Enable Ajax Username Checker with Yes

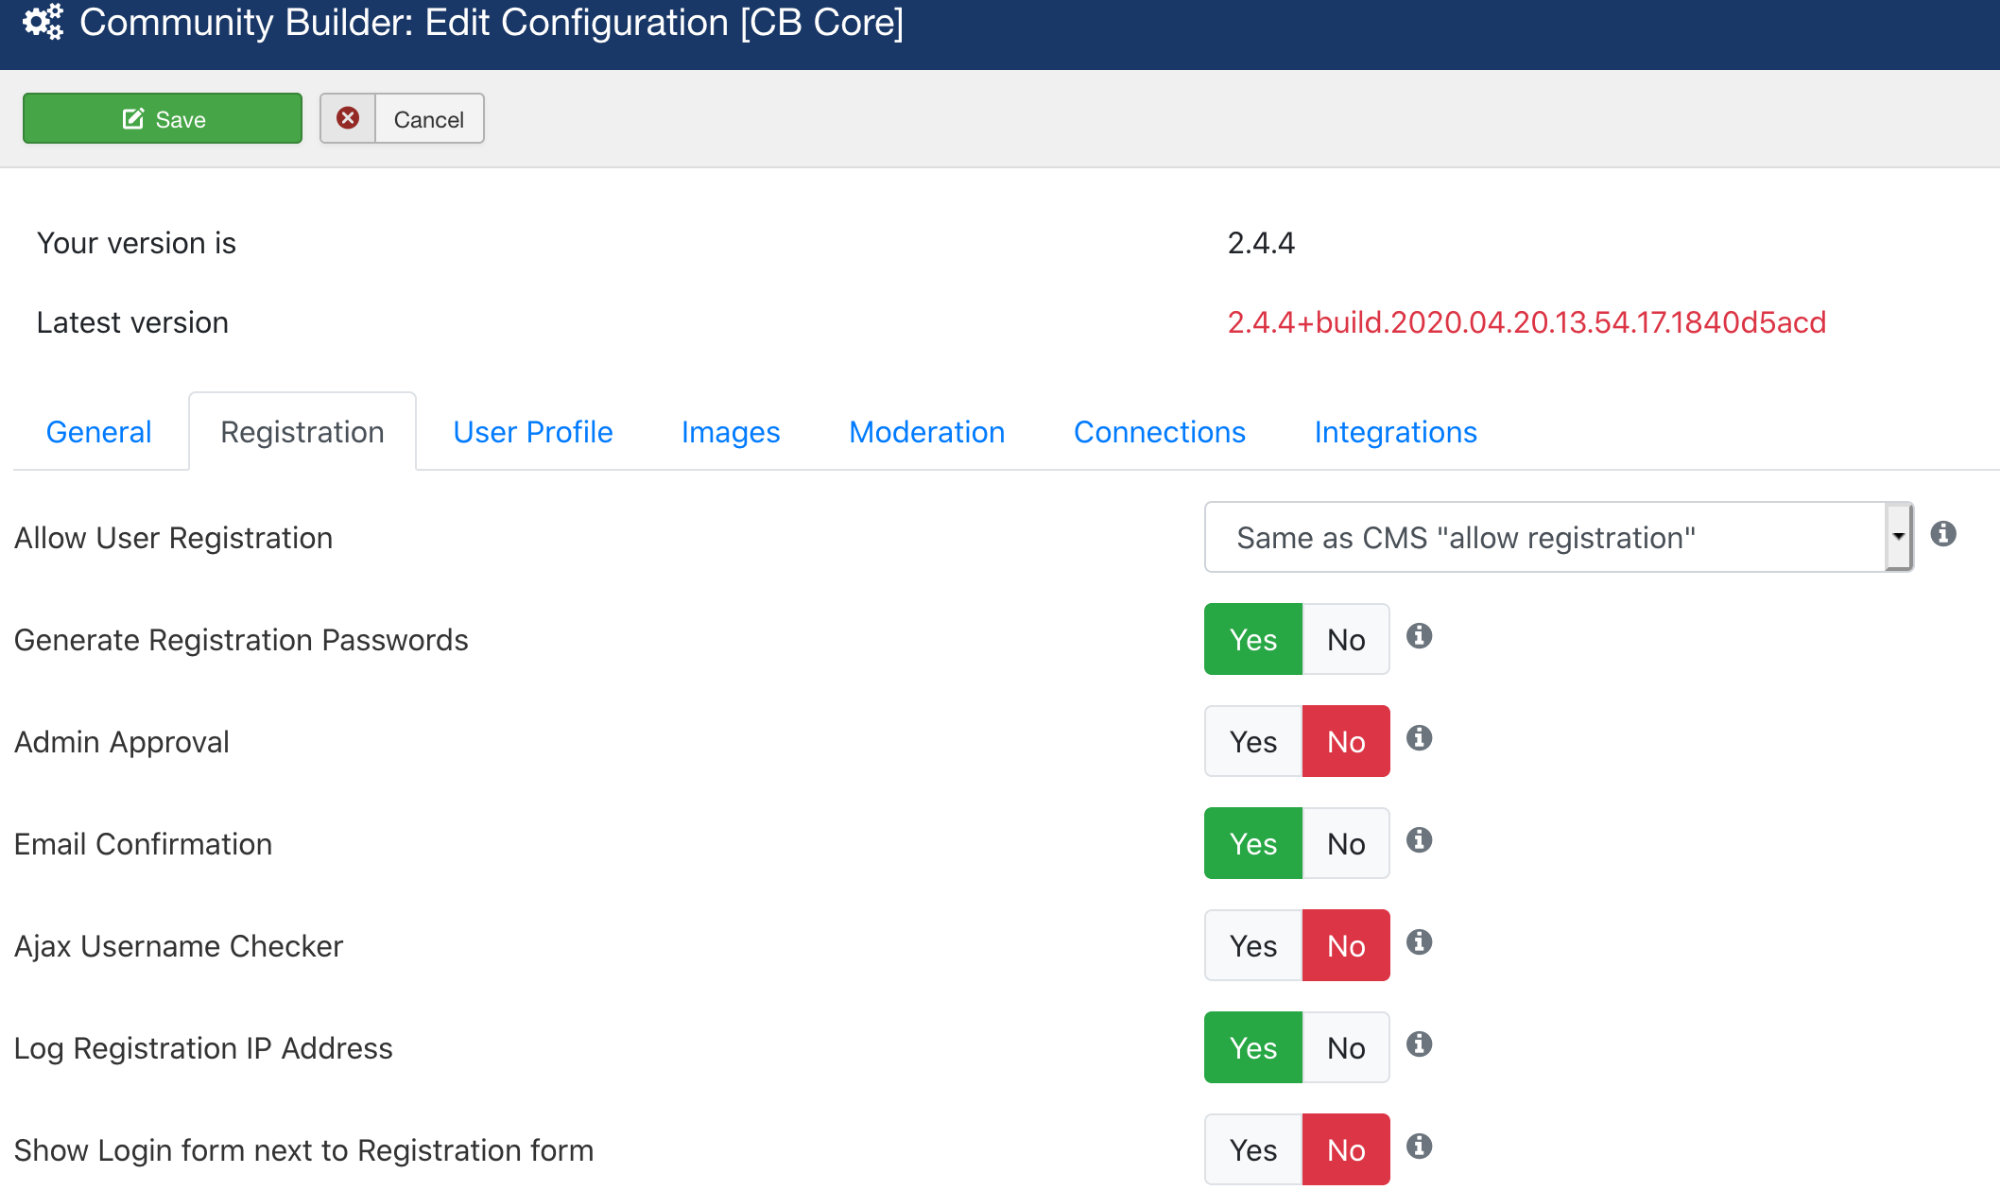[x=1253, y=945]
